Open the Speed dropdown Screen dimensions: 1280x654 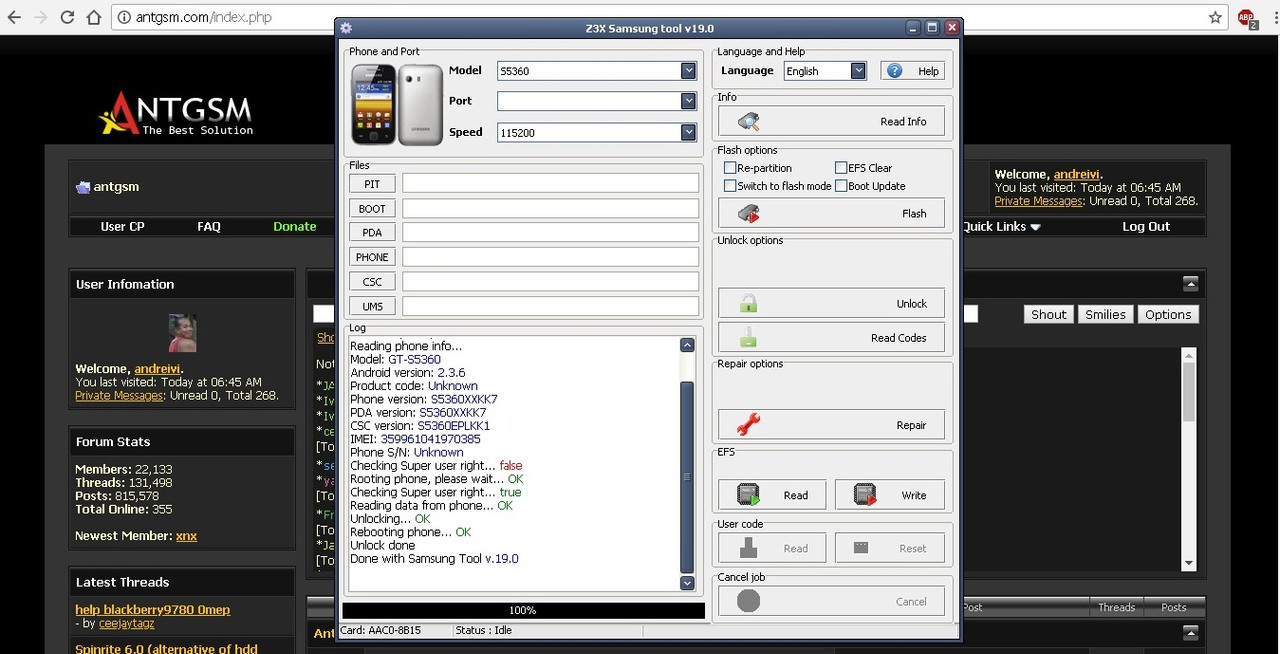point(688,132)
